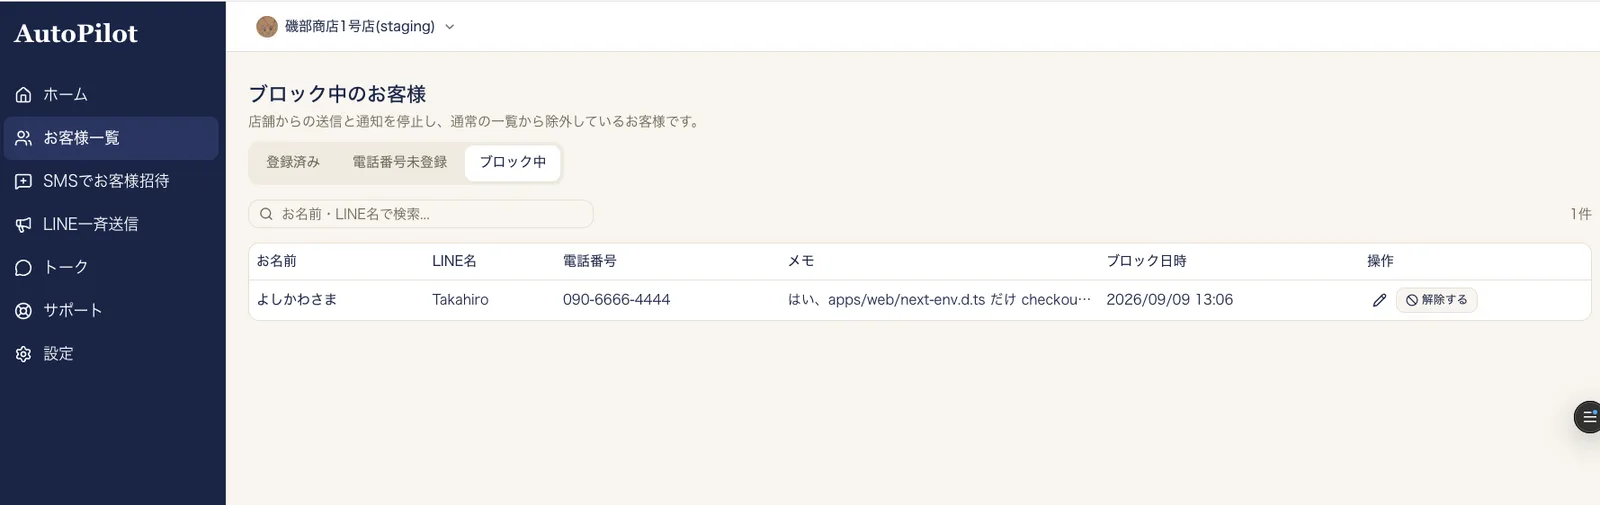Open 設定 in the sidebar
Viewport: 1600px width, 505px height.
click(111, 353)
